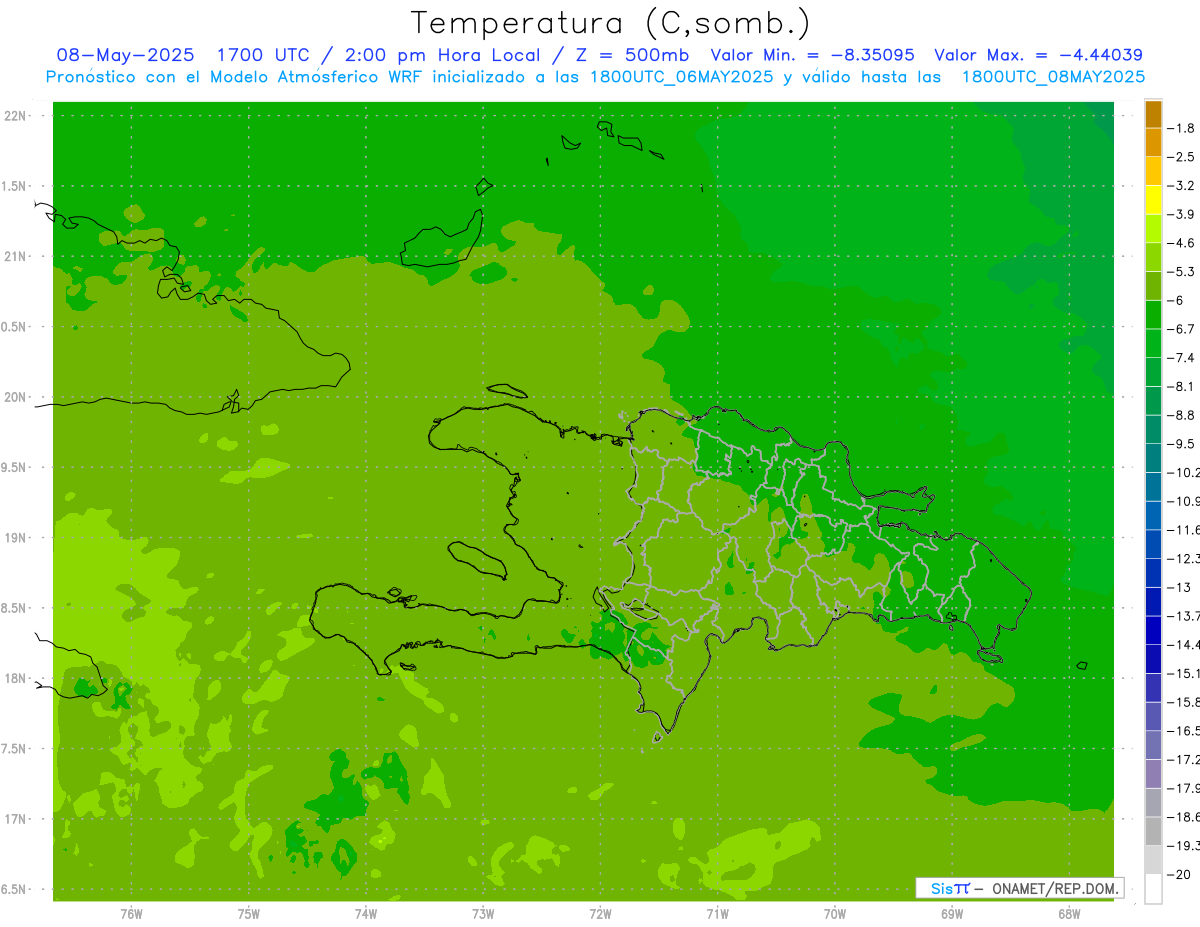This screenshot has height=927, width=1200.
Task: Click the 'Valor Max. = -4.44039' readout
Action: [1038, 56]
